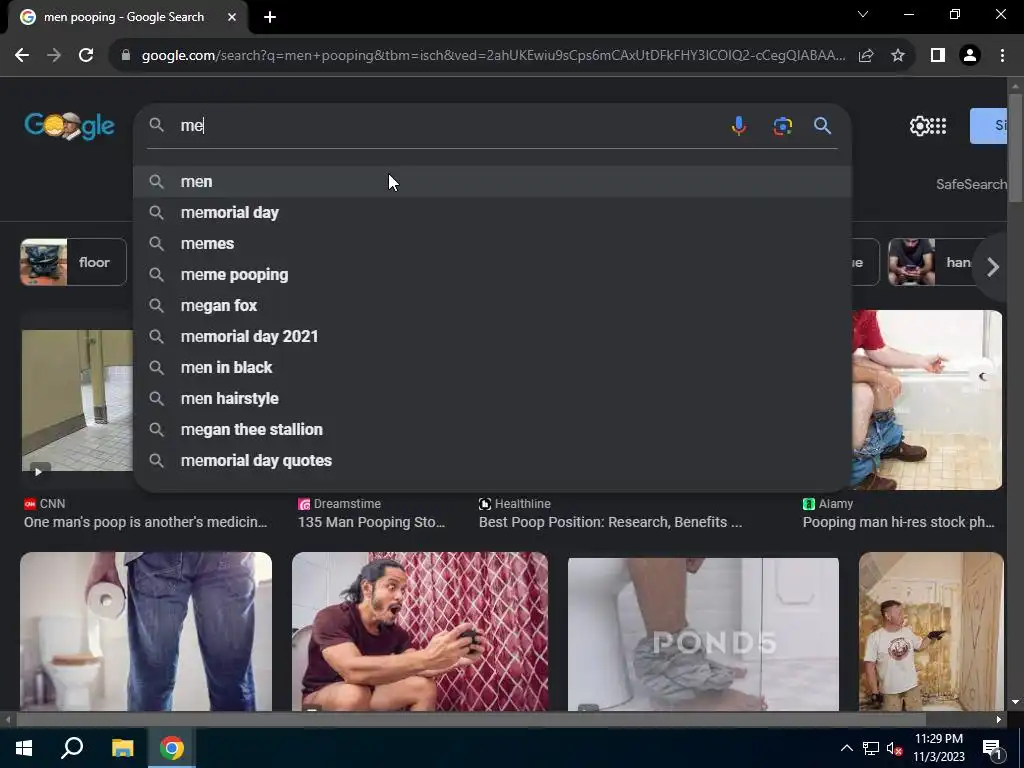Click the vertical scrollbar down arrow

(1015, 702)
